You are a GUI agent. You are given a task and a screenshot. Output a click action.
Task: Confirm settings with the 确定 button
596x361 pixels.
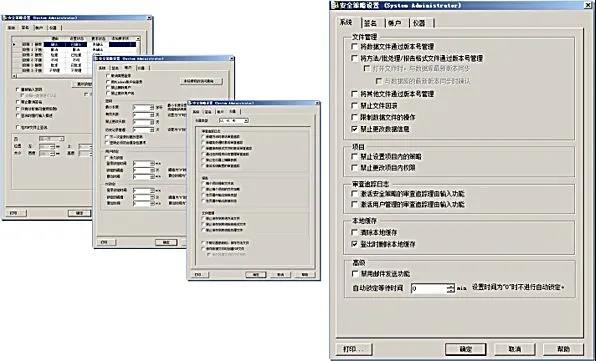click(x=466, y=349)
